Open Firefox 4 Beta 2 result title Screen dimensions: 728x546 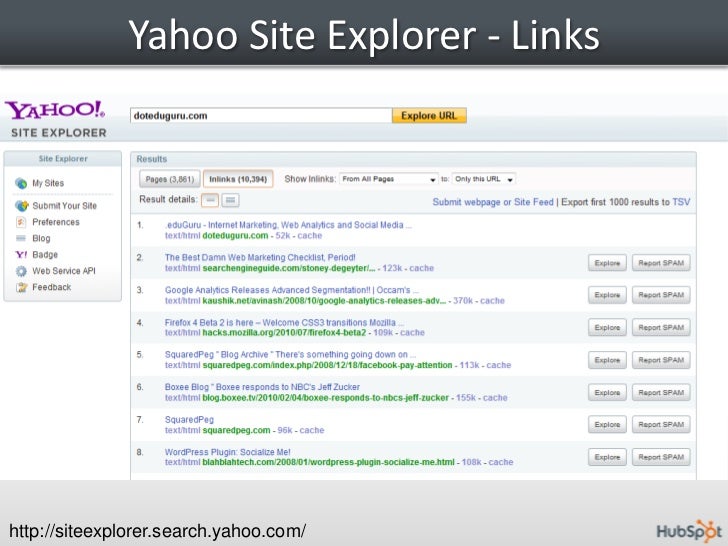click(284, 322)
